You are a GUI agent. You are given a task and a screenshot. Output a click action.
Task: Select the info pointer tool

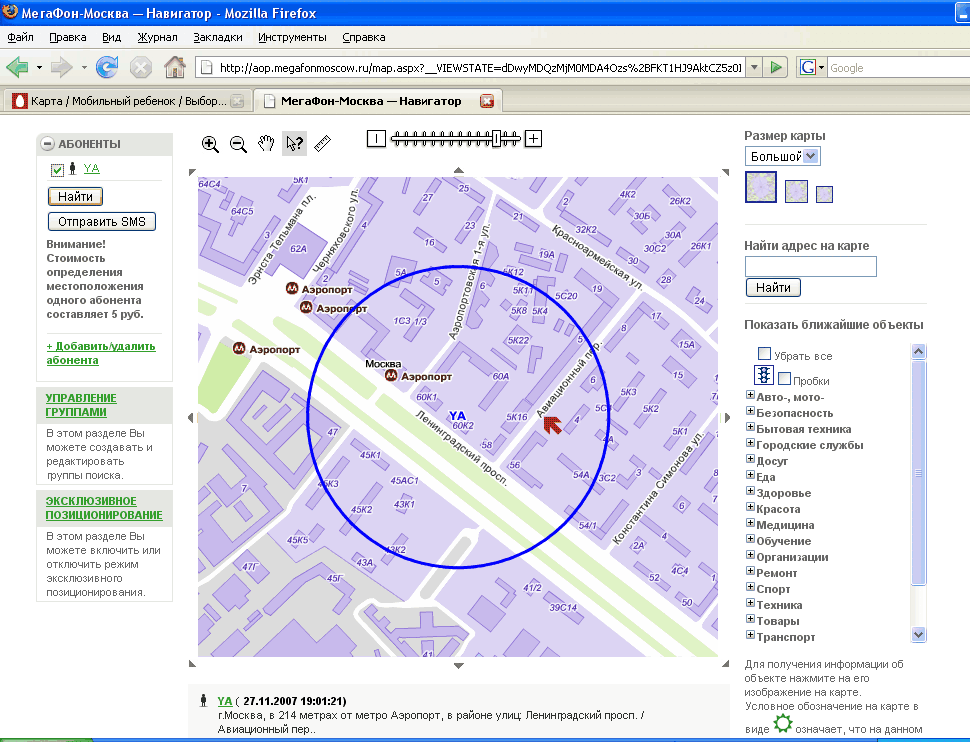click(x=294, y=144)
